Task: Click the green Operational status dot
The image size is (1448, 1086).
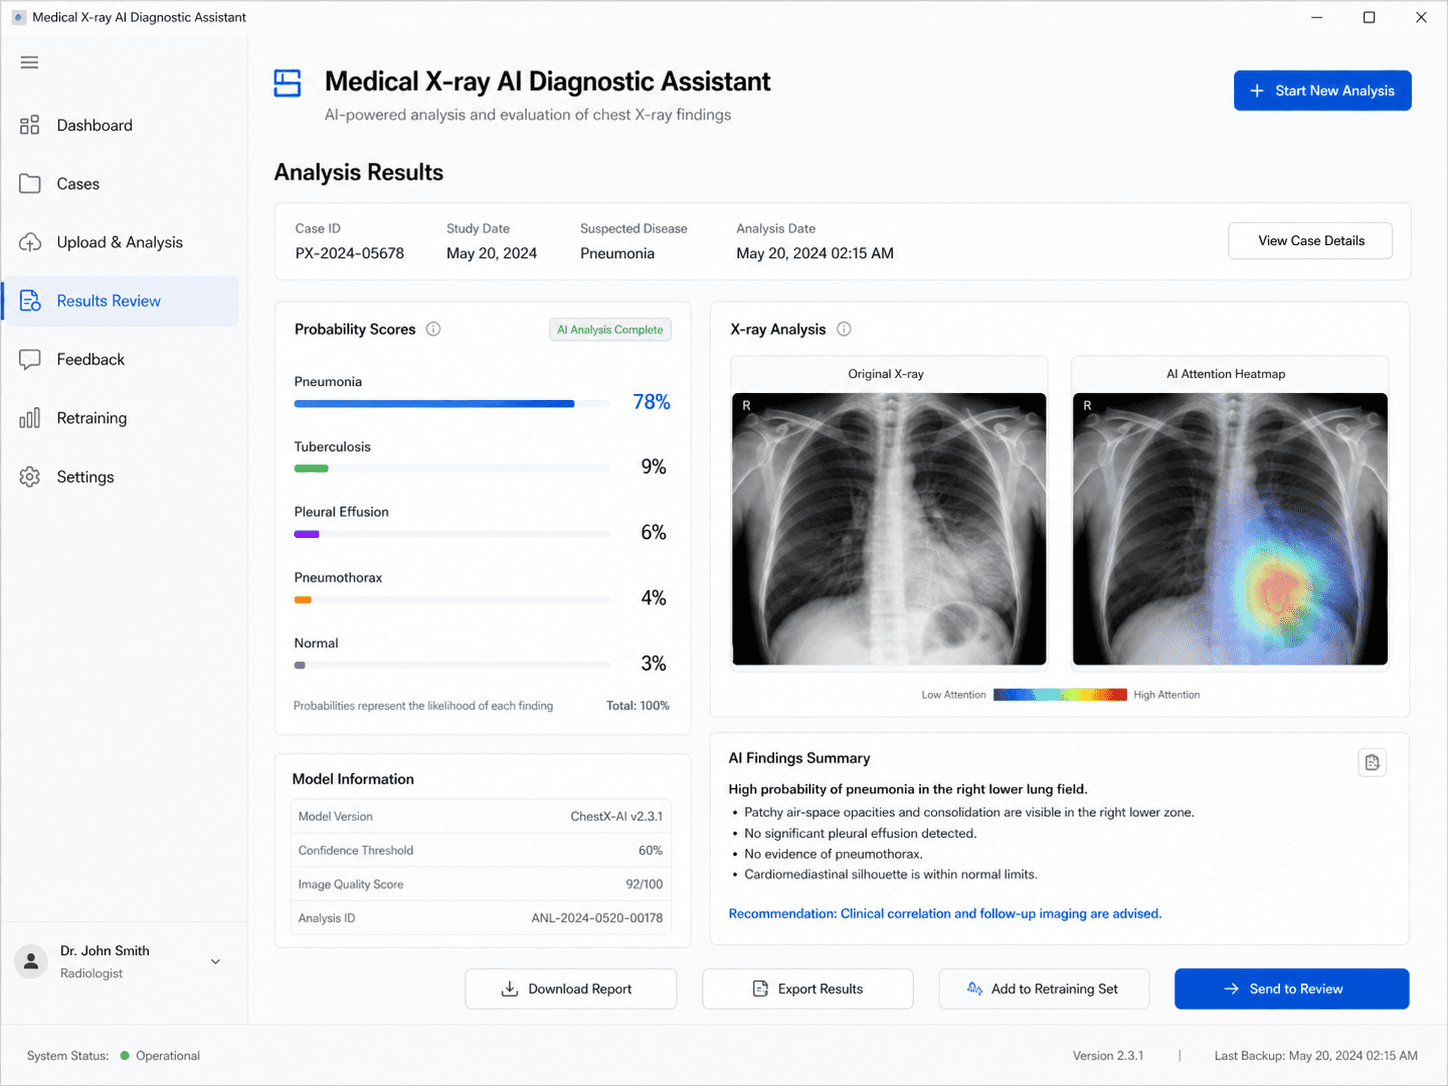Action: (x=125, y=1055)
